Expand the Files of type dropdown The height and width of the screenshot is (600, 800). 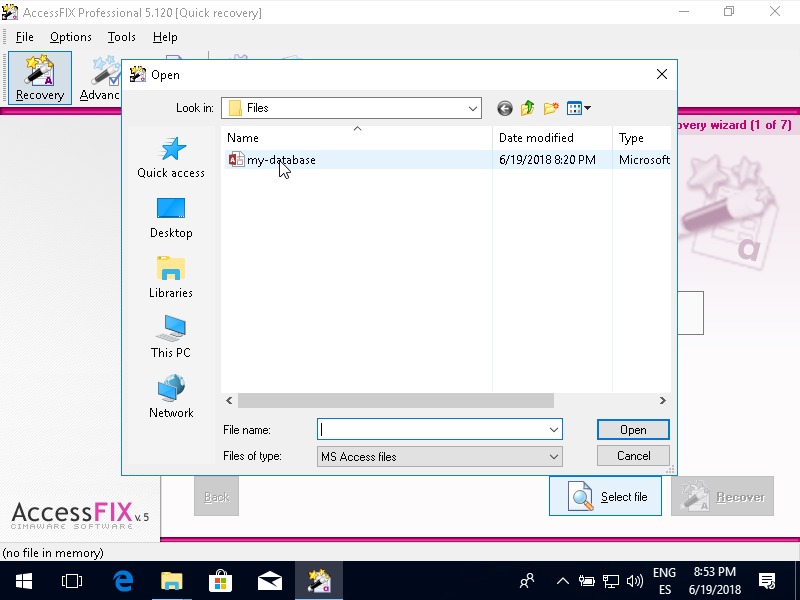(x=553, y=457)
